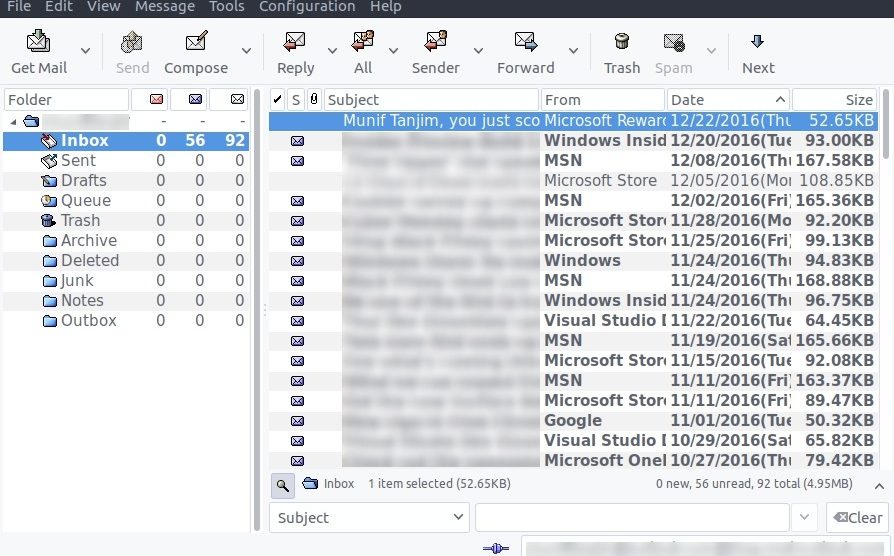Select the Junk folder
Image resolution: width=894 pixels, height=556 pixels.
[x=126, y=281]
